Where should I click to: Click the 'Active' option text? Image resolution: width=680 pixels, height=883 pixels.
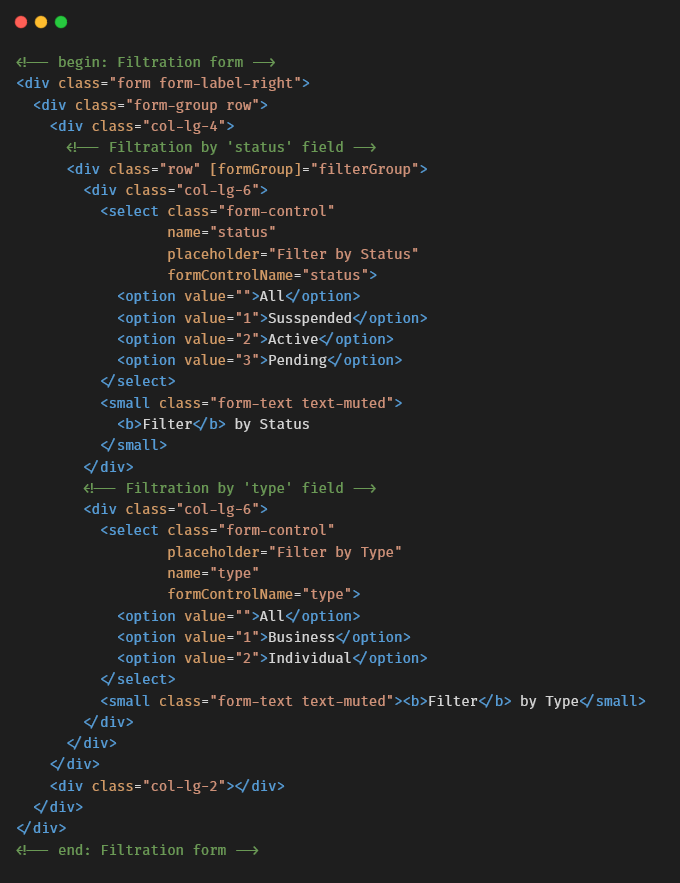[293, 339]
